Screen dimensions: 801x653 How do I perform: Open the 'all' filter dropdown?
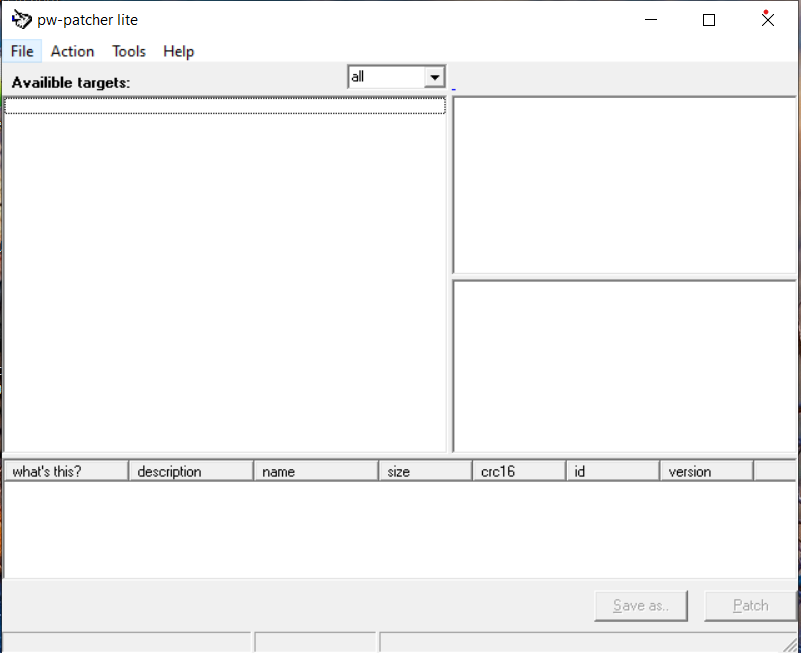point(390,76)
